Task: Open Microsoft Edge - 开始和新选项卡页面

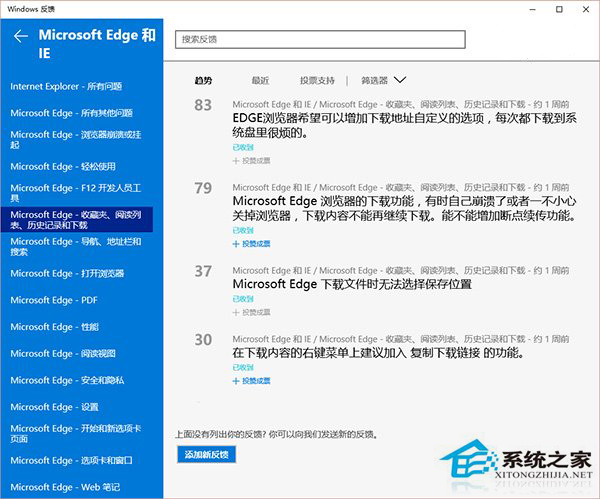Action: pos(76,433)
